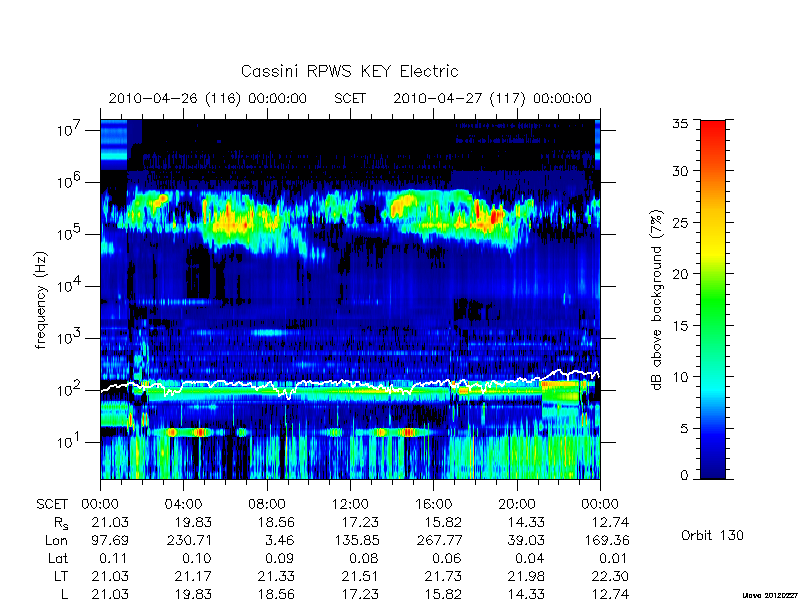
Task: Click the 10^6 frequency tick label
Action: tap(69, 181)
